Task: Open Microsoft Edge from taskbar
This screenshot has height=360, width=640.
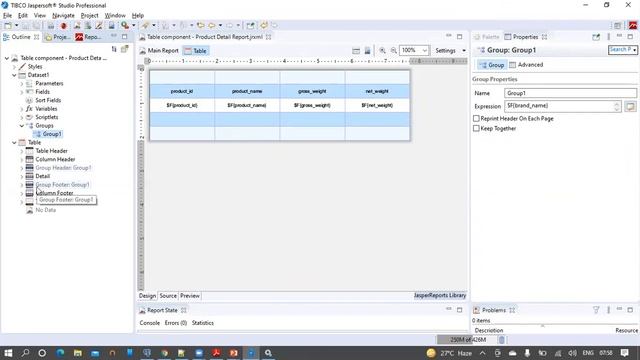Action: click(x=60, y=353)
